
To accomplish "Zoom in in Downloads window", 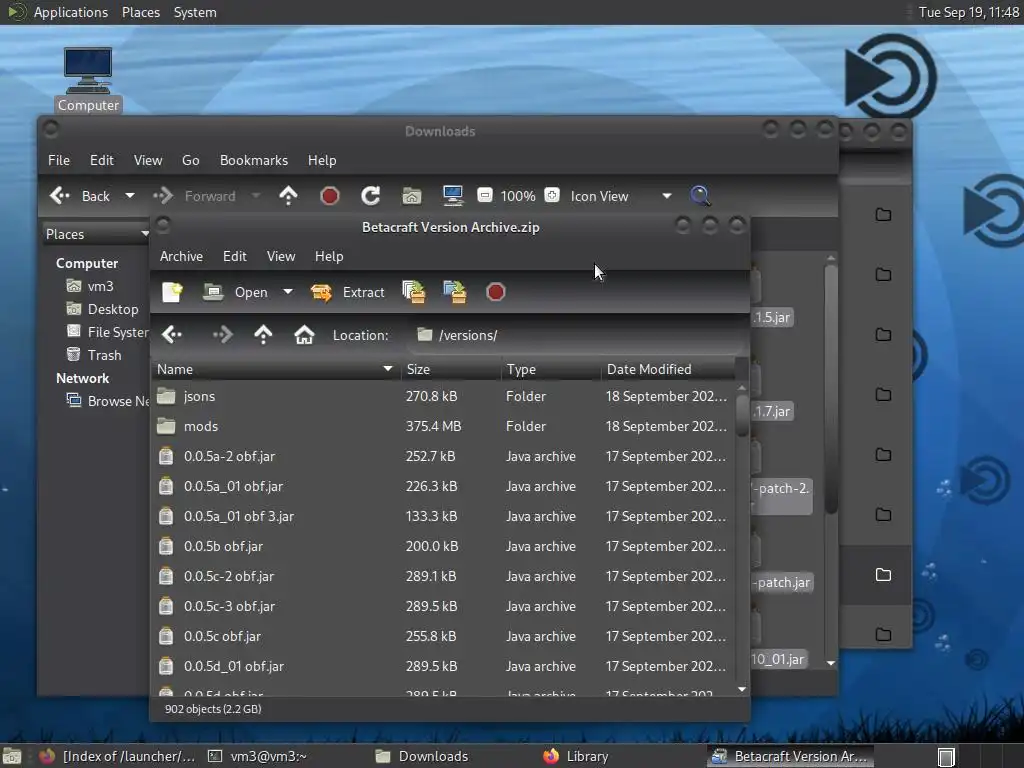I will pos(552,195).
